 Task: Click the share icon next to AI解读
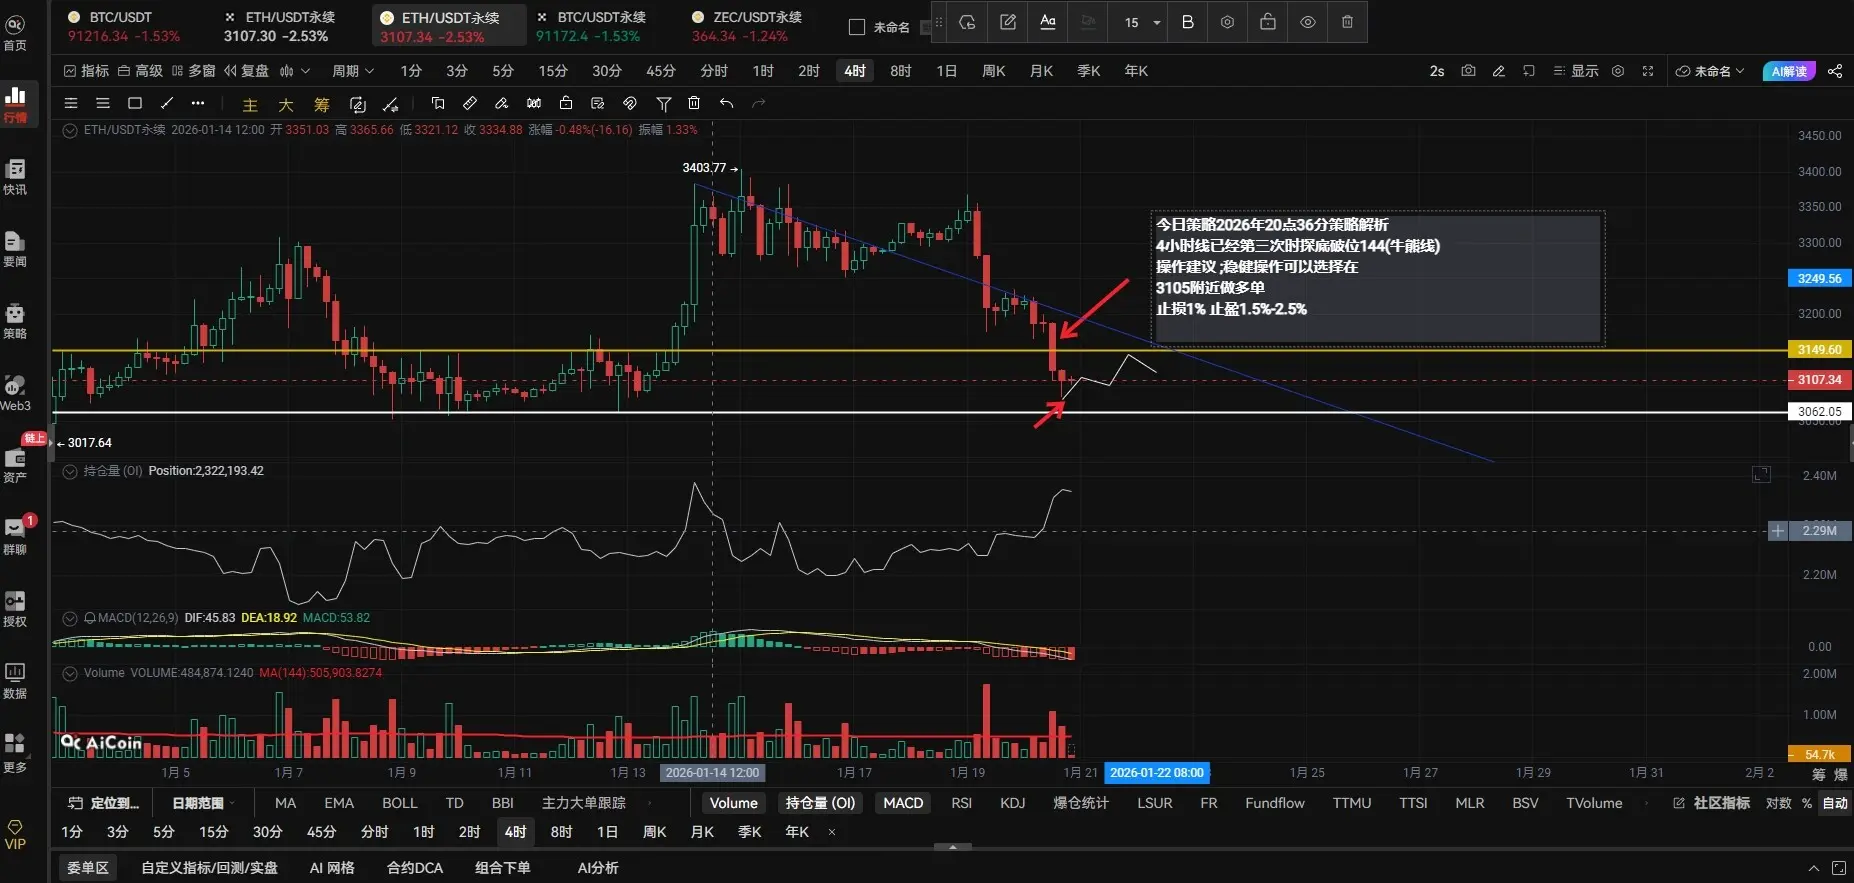pos(1835,71)
